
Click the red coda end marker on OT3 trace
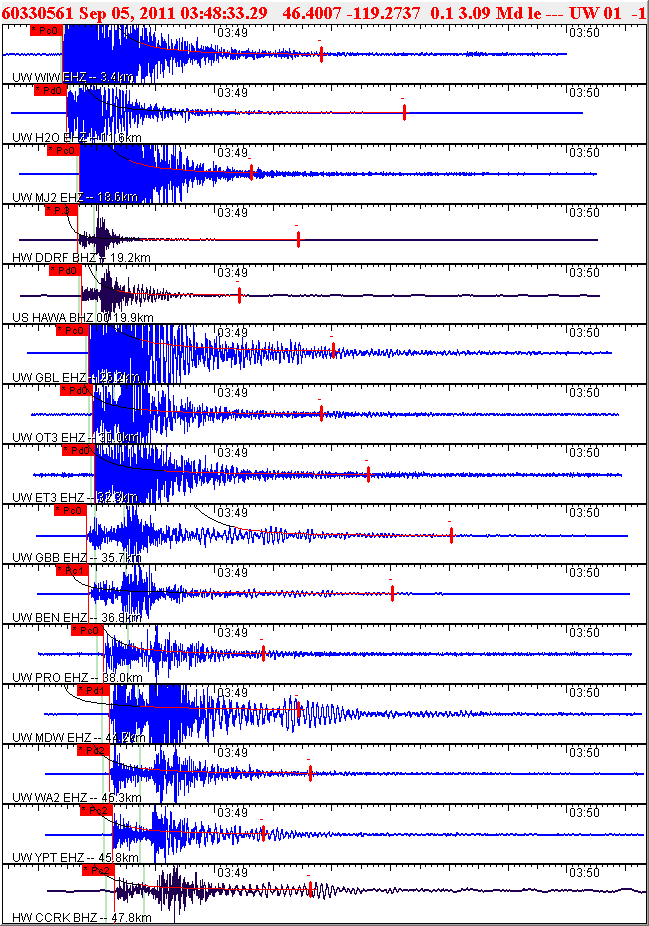point(321,413)
